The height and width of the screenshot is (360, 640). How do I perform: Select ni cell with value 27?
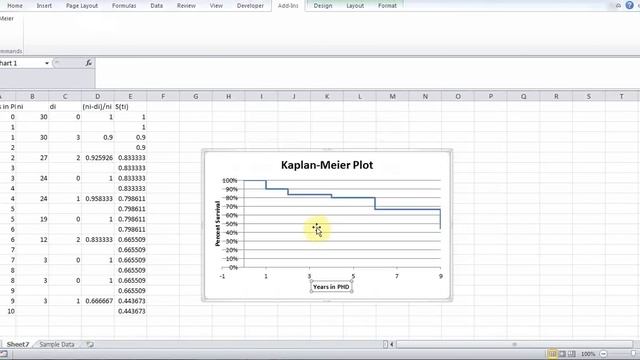[x=32, y=158]
